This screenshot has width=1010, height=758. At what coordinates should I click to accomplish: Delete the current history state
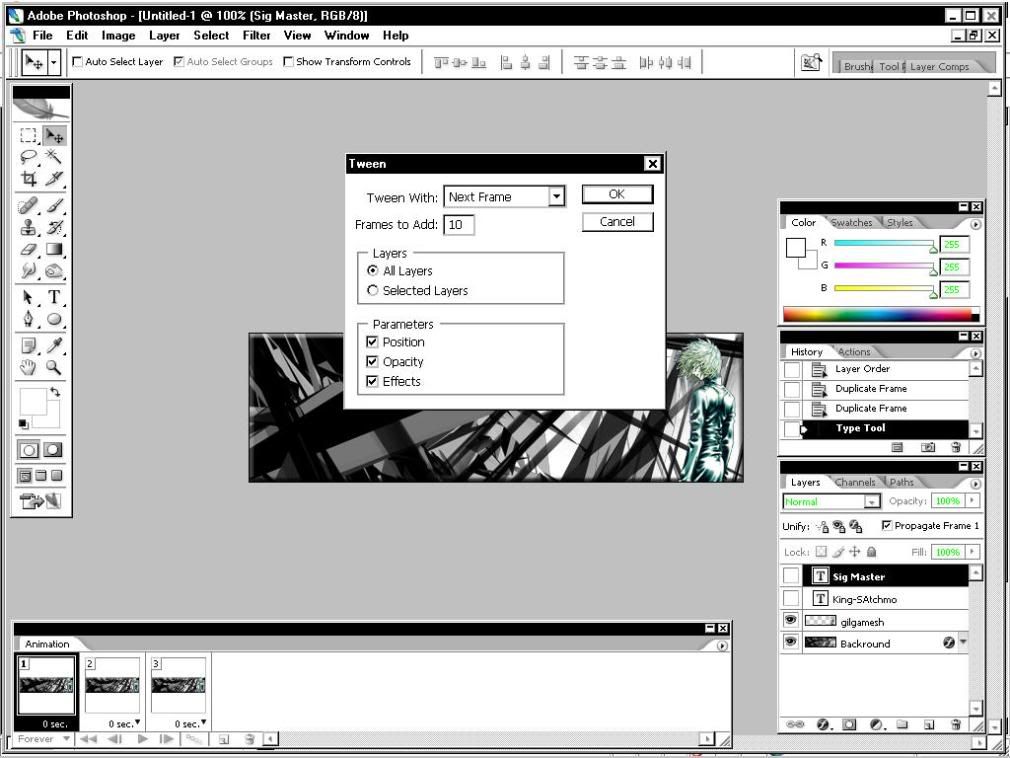pos(956,447)
